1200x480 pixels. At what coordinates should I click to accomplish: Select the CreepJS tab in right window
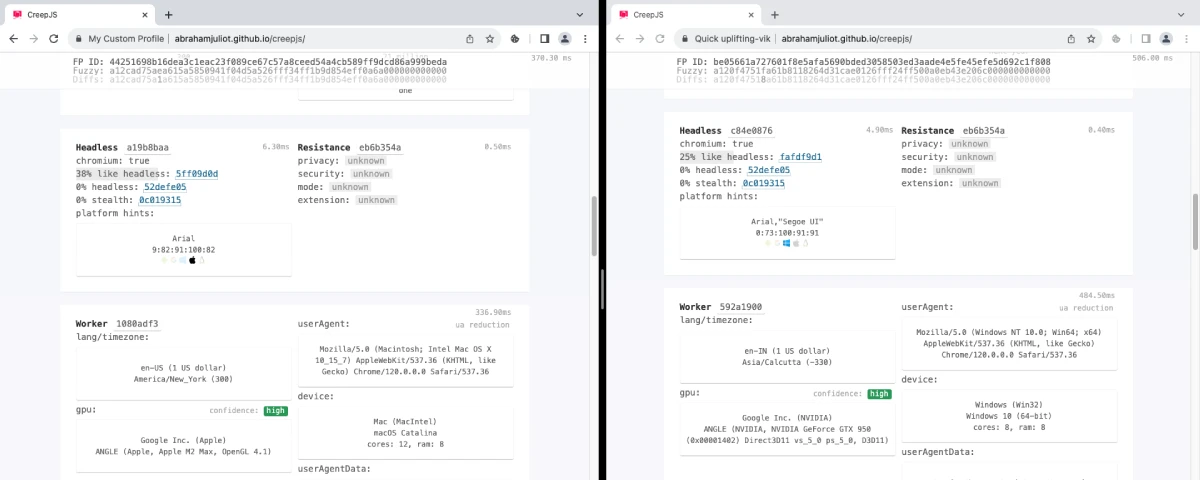click(686, 15)
